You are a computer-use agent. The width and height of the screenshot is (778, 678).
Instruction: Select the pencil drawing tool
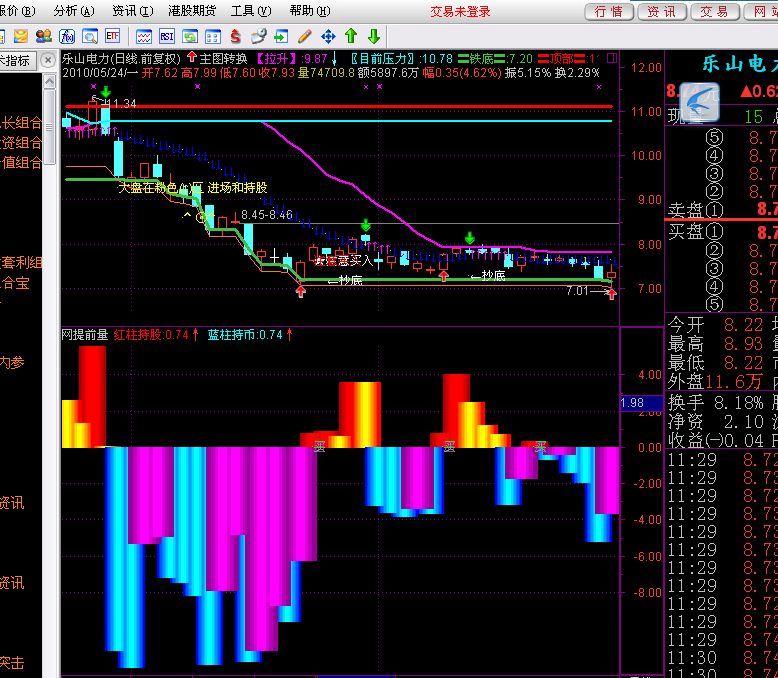point(305,36)
